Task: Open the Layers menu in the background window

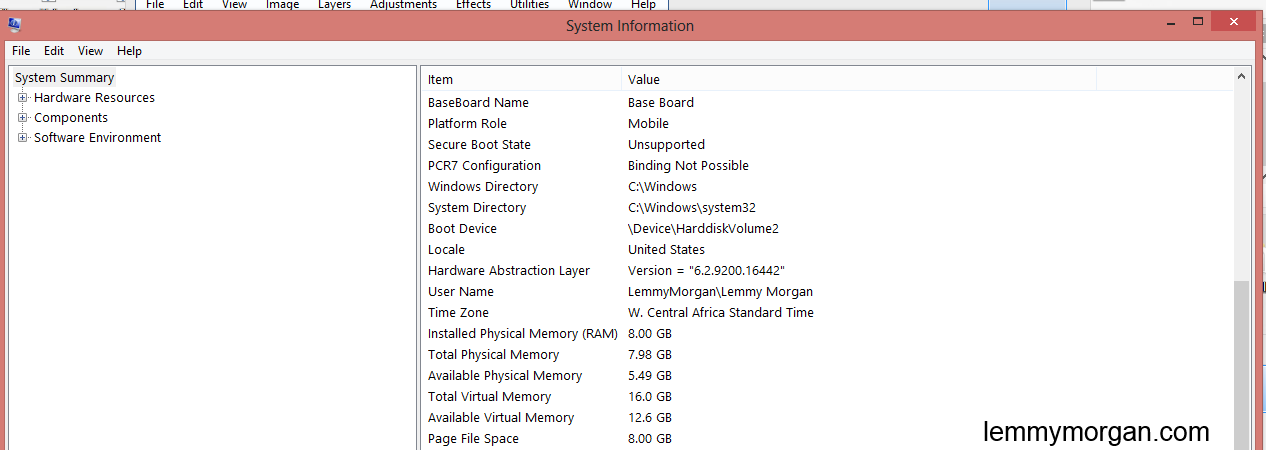Action: pos(334,5)
